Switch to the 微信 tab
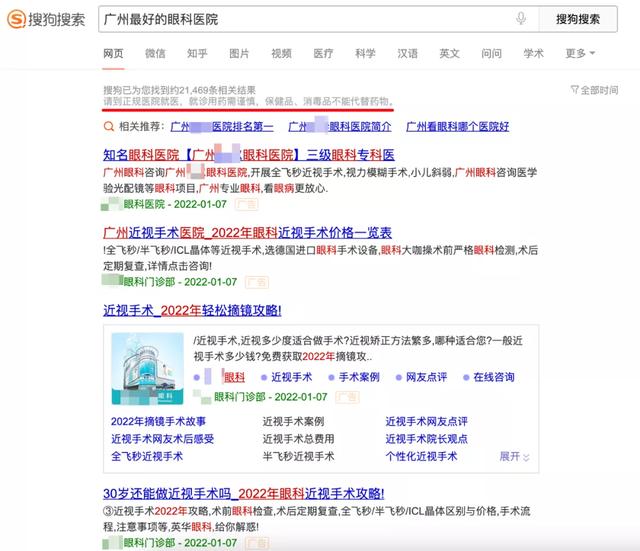The height and width of the screenshot is (551, 640). click(155, 53)
